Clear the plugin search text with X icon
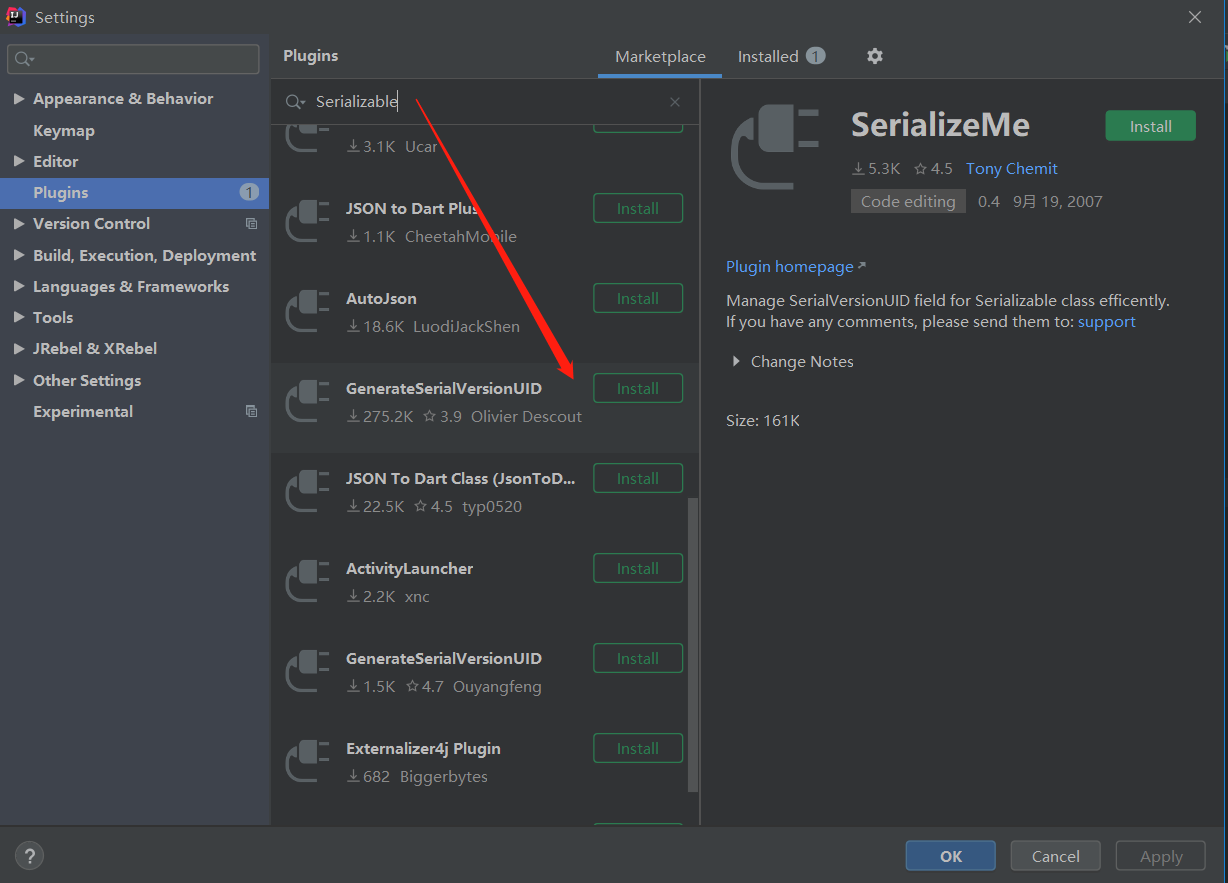The width and height of the screenshot is (1228, 883). click(675, 102)
